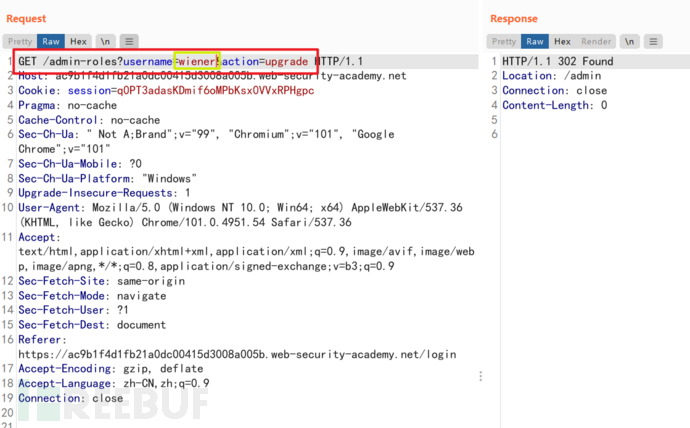Open the Response Hex tab
Image resolution: width=690 pixels, height=428 pixels.
[562, 41]
